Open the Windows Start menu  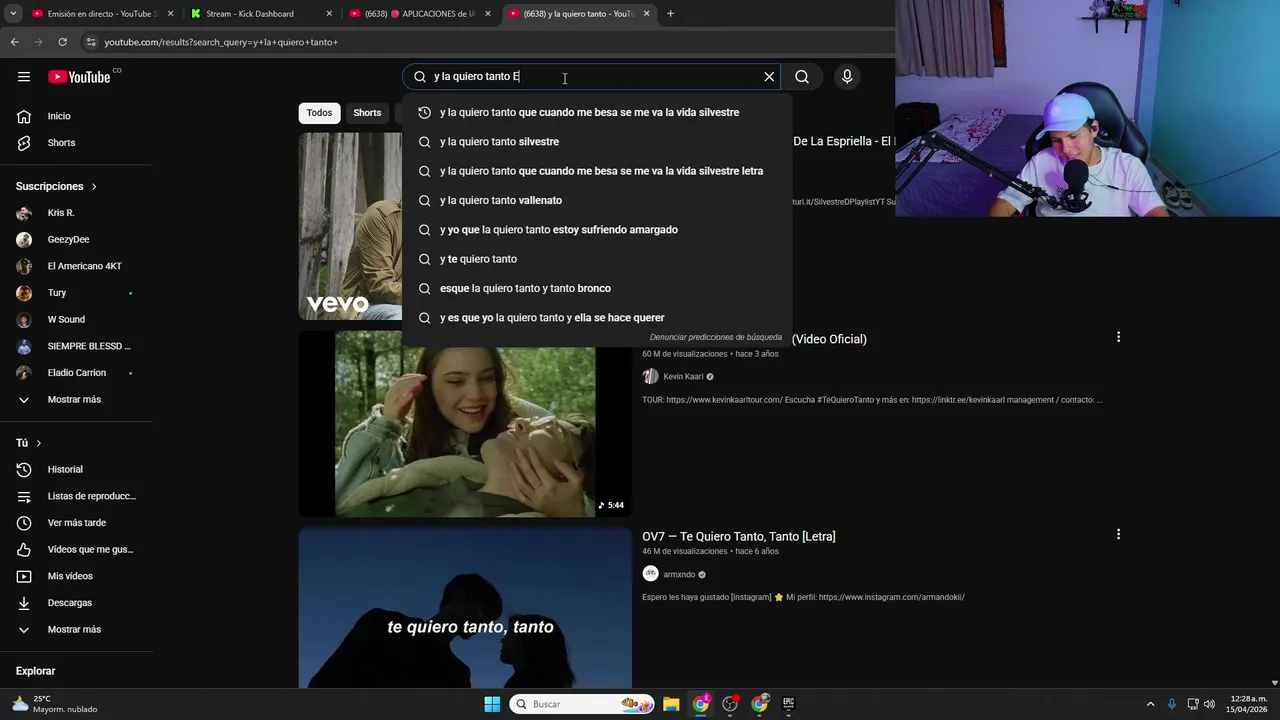492,704
